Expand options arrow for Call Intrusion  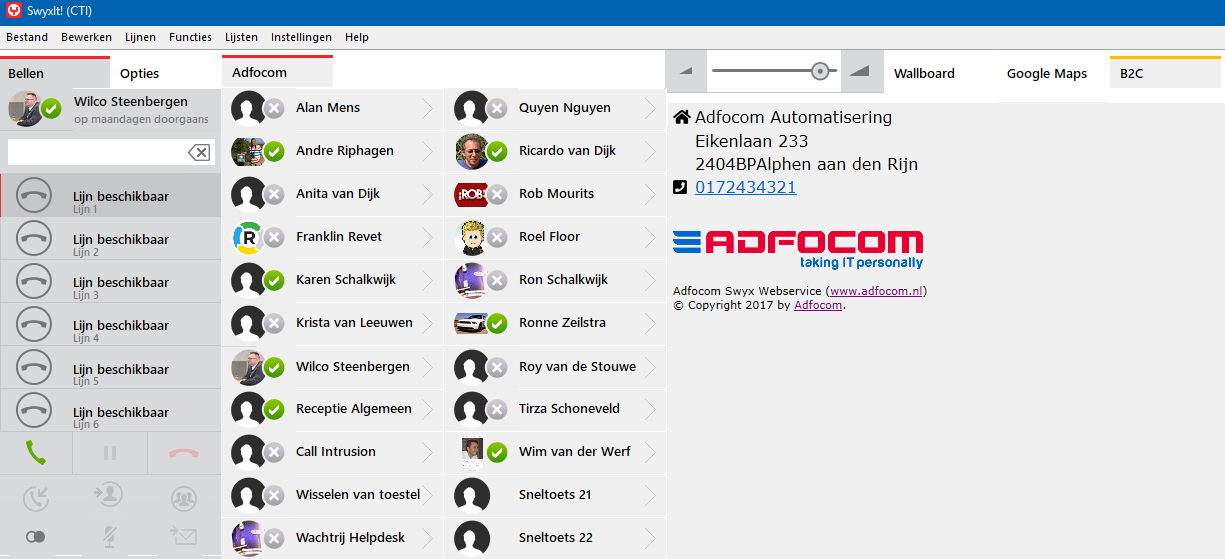tap(427, 452)
